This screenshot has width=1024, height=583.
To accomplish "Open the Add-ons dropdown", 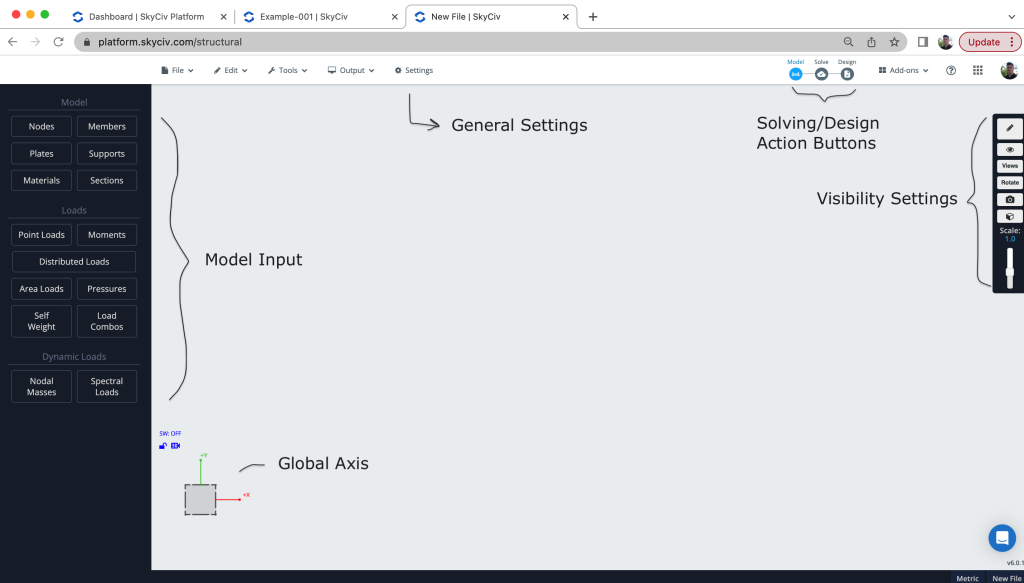I will [904, 71].
